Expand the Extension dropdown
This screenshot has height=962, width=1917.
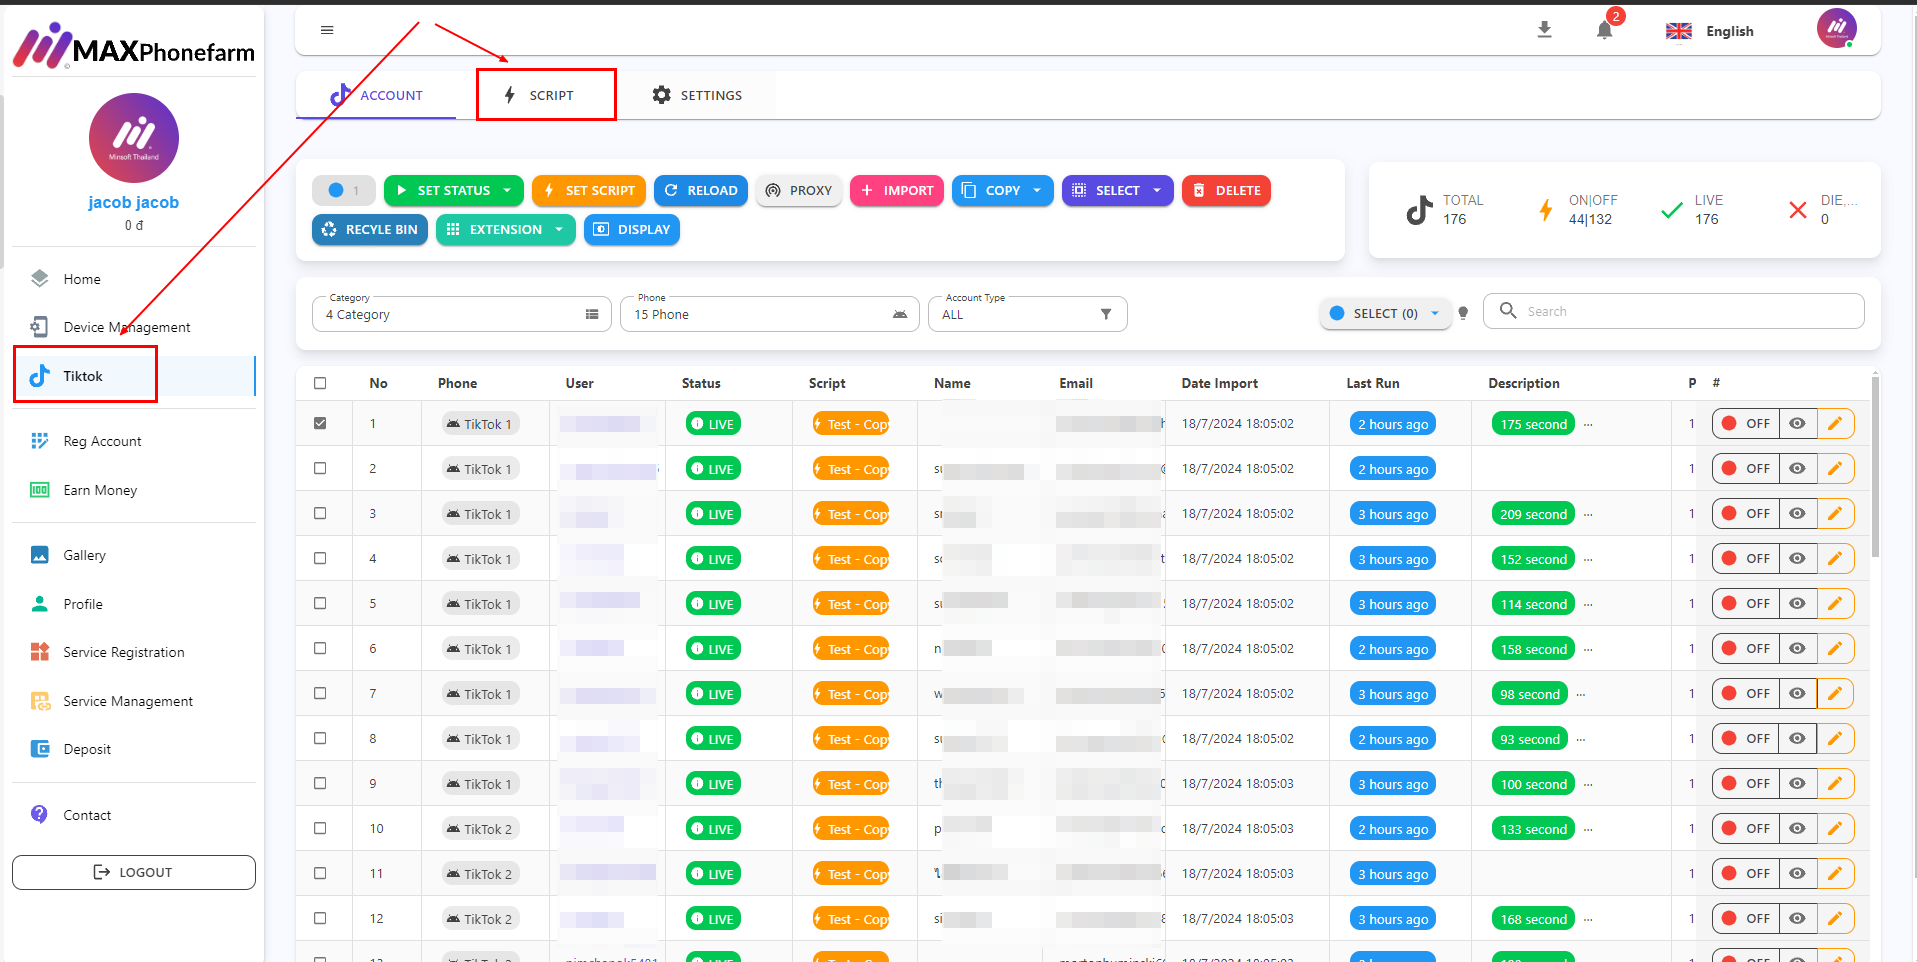pyautogui.click(x=506, y=229)
